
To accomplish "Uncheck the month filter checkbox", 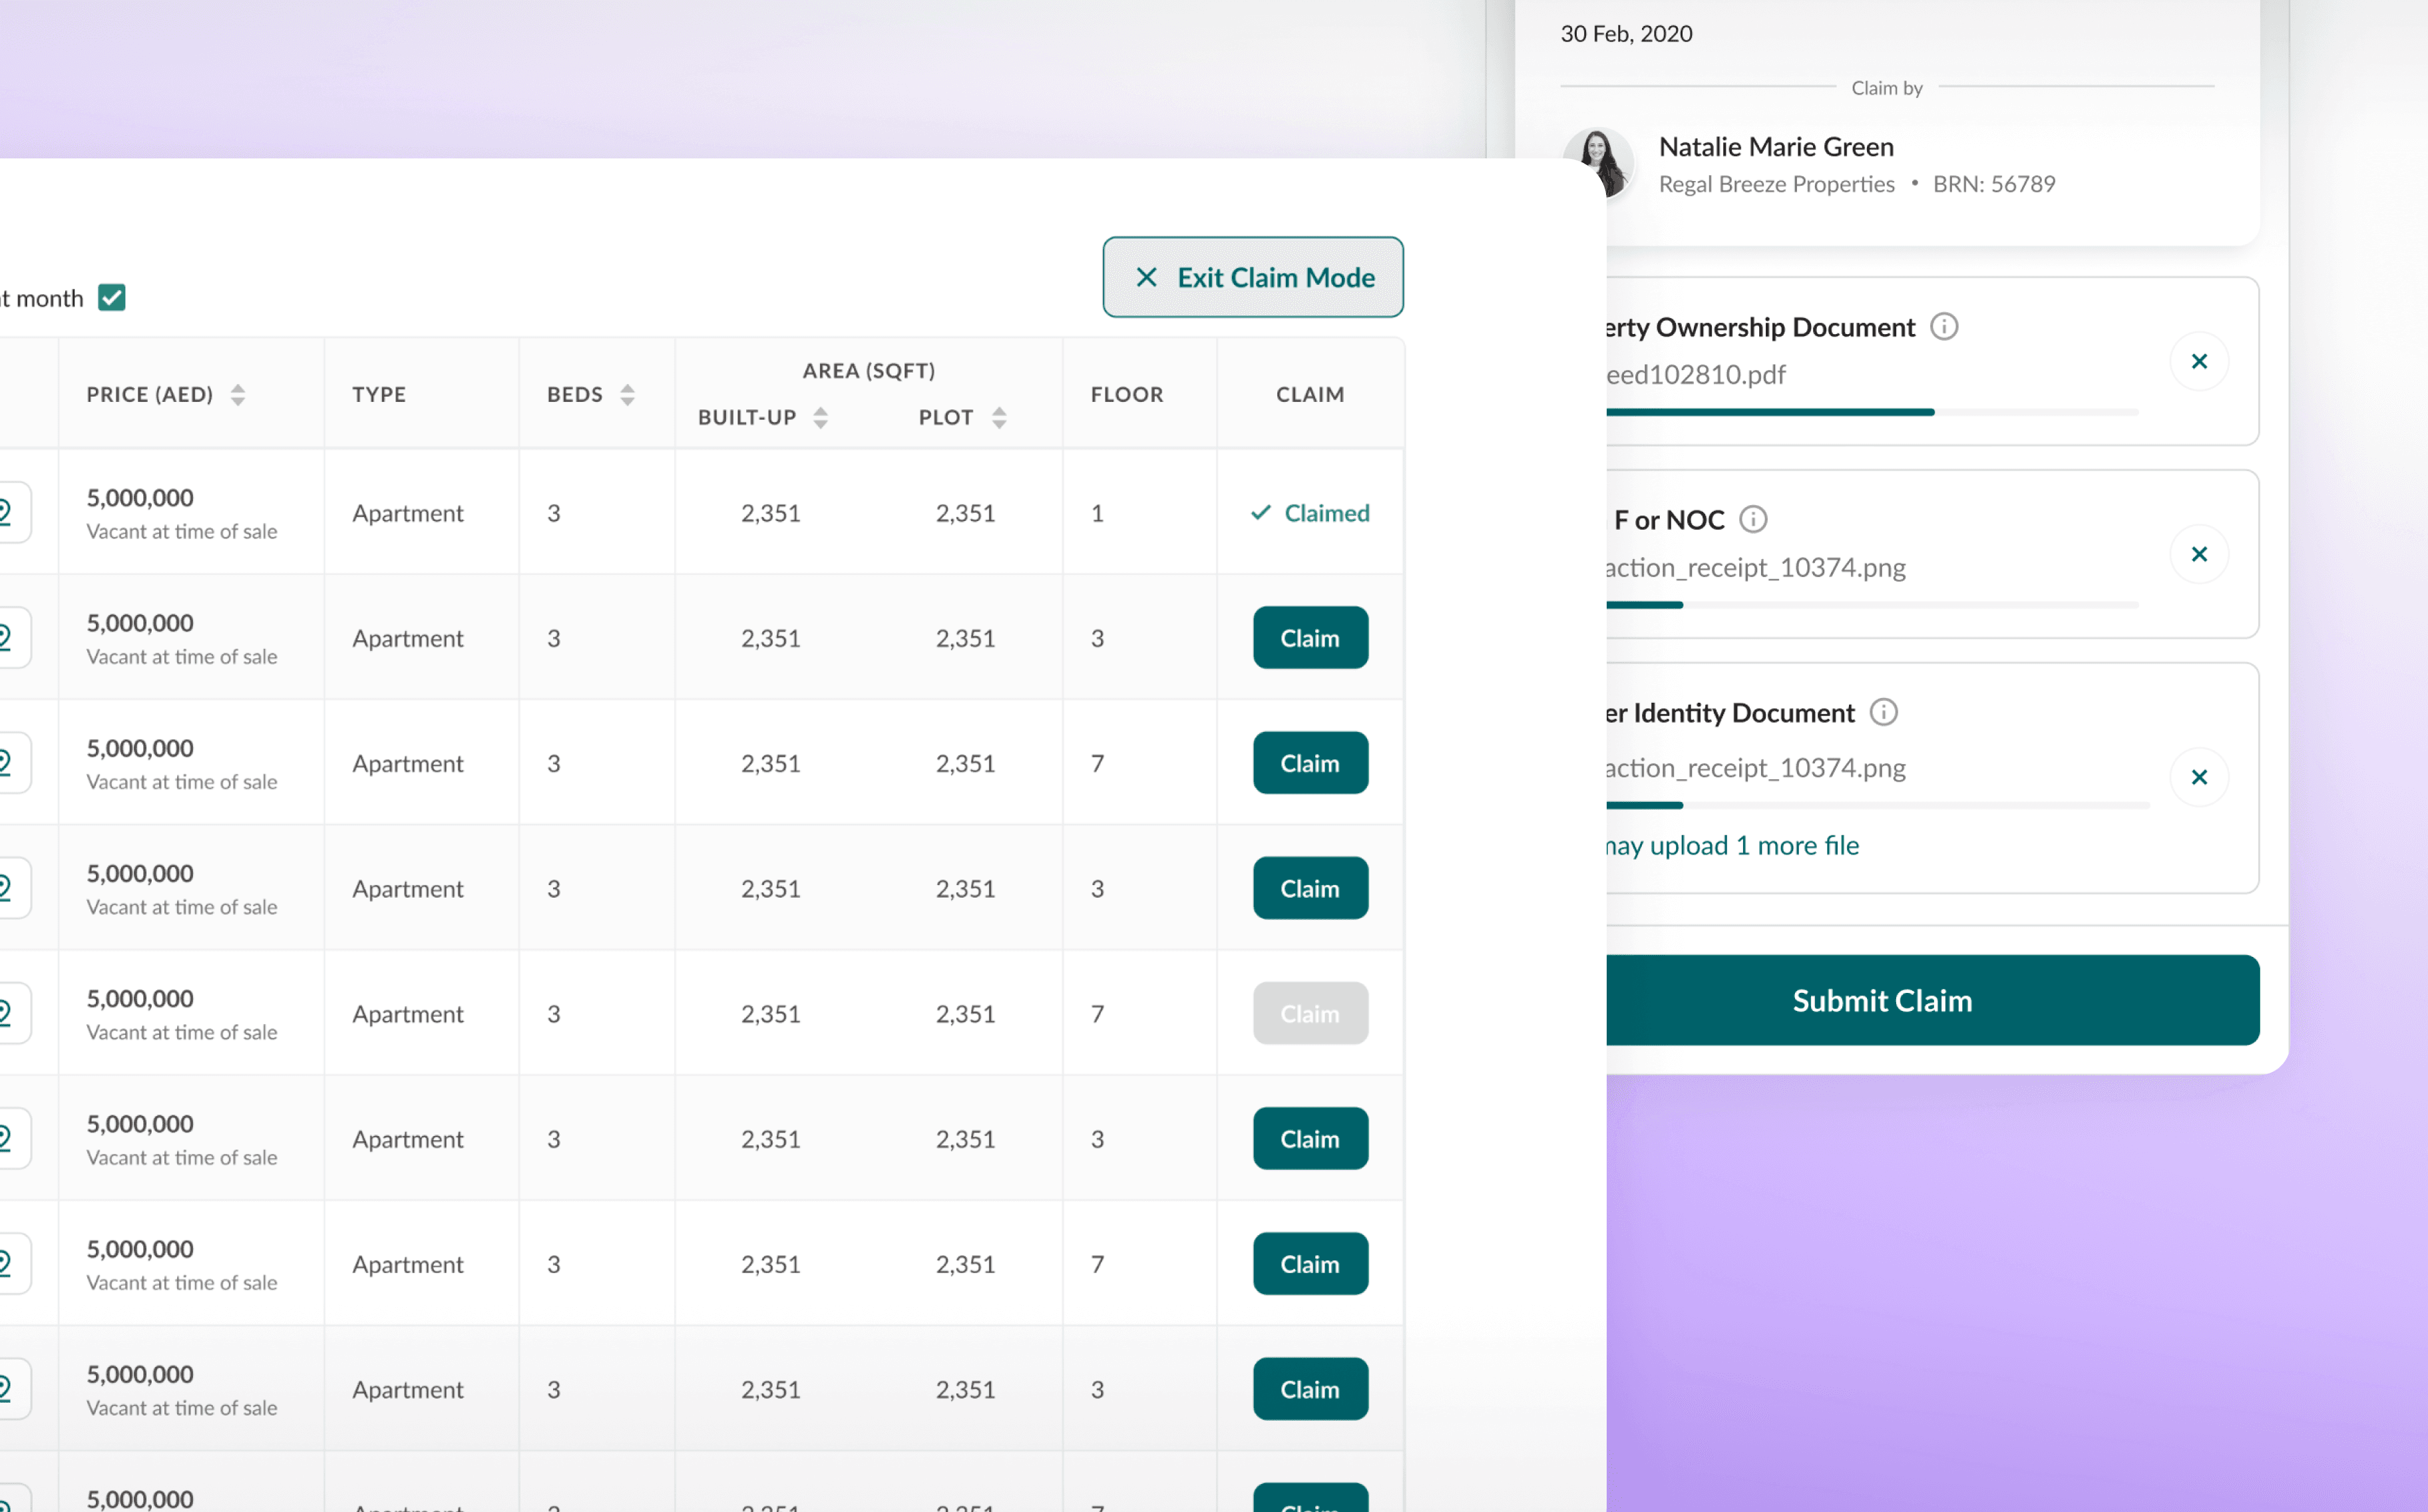I will pos(112,297).
